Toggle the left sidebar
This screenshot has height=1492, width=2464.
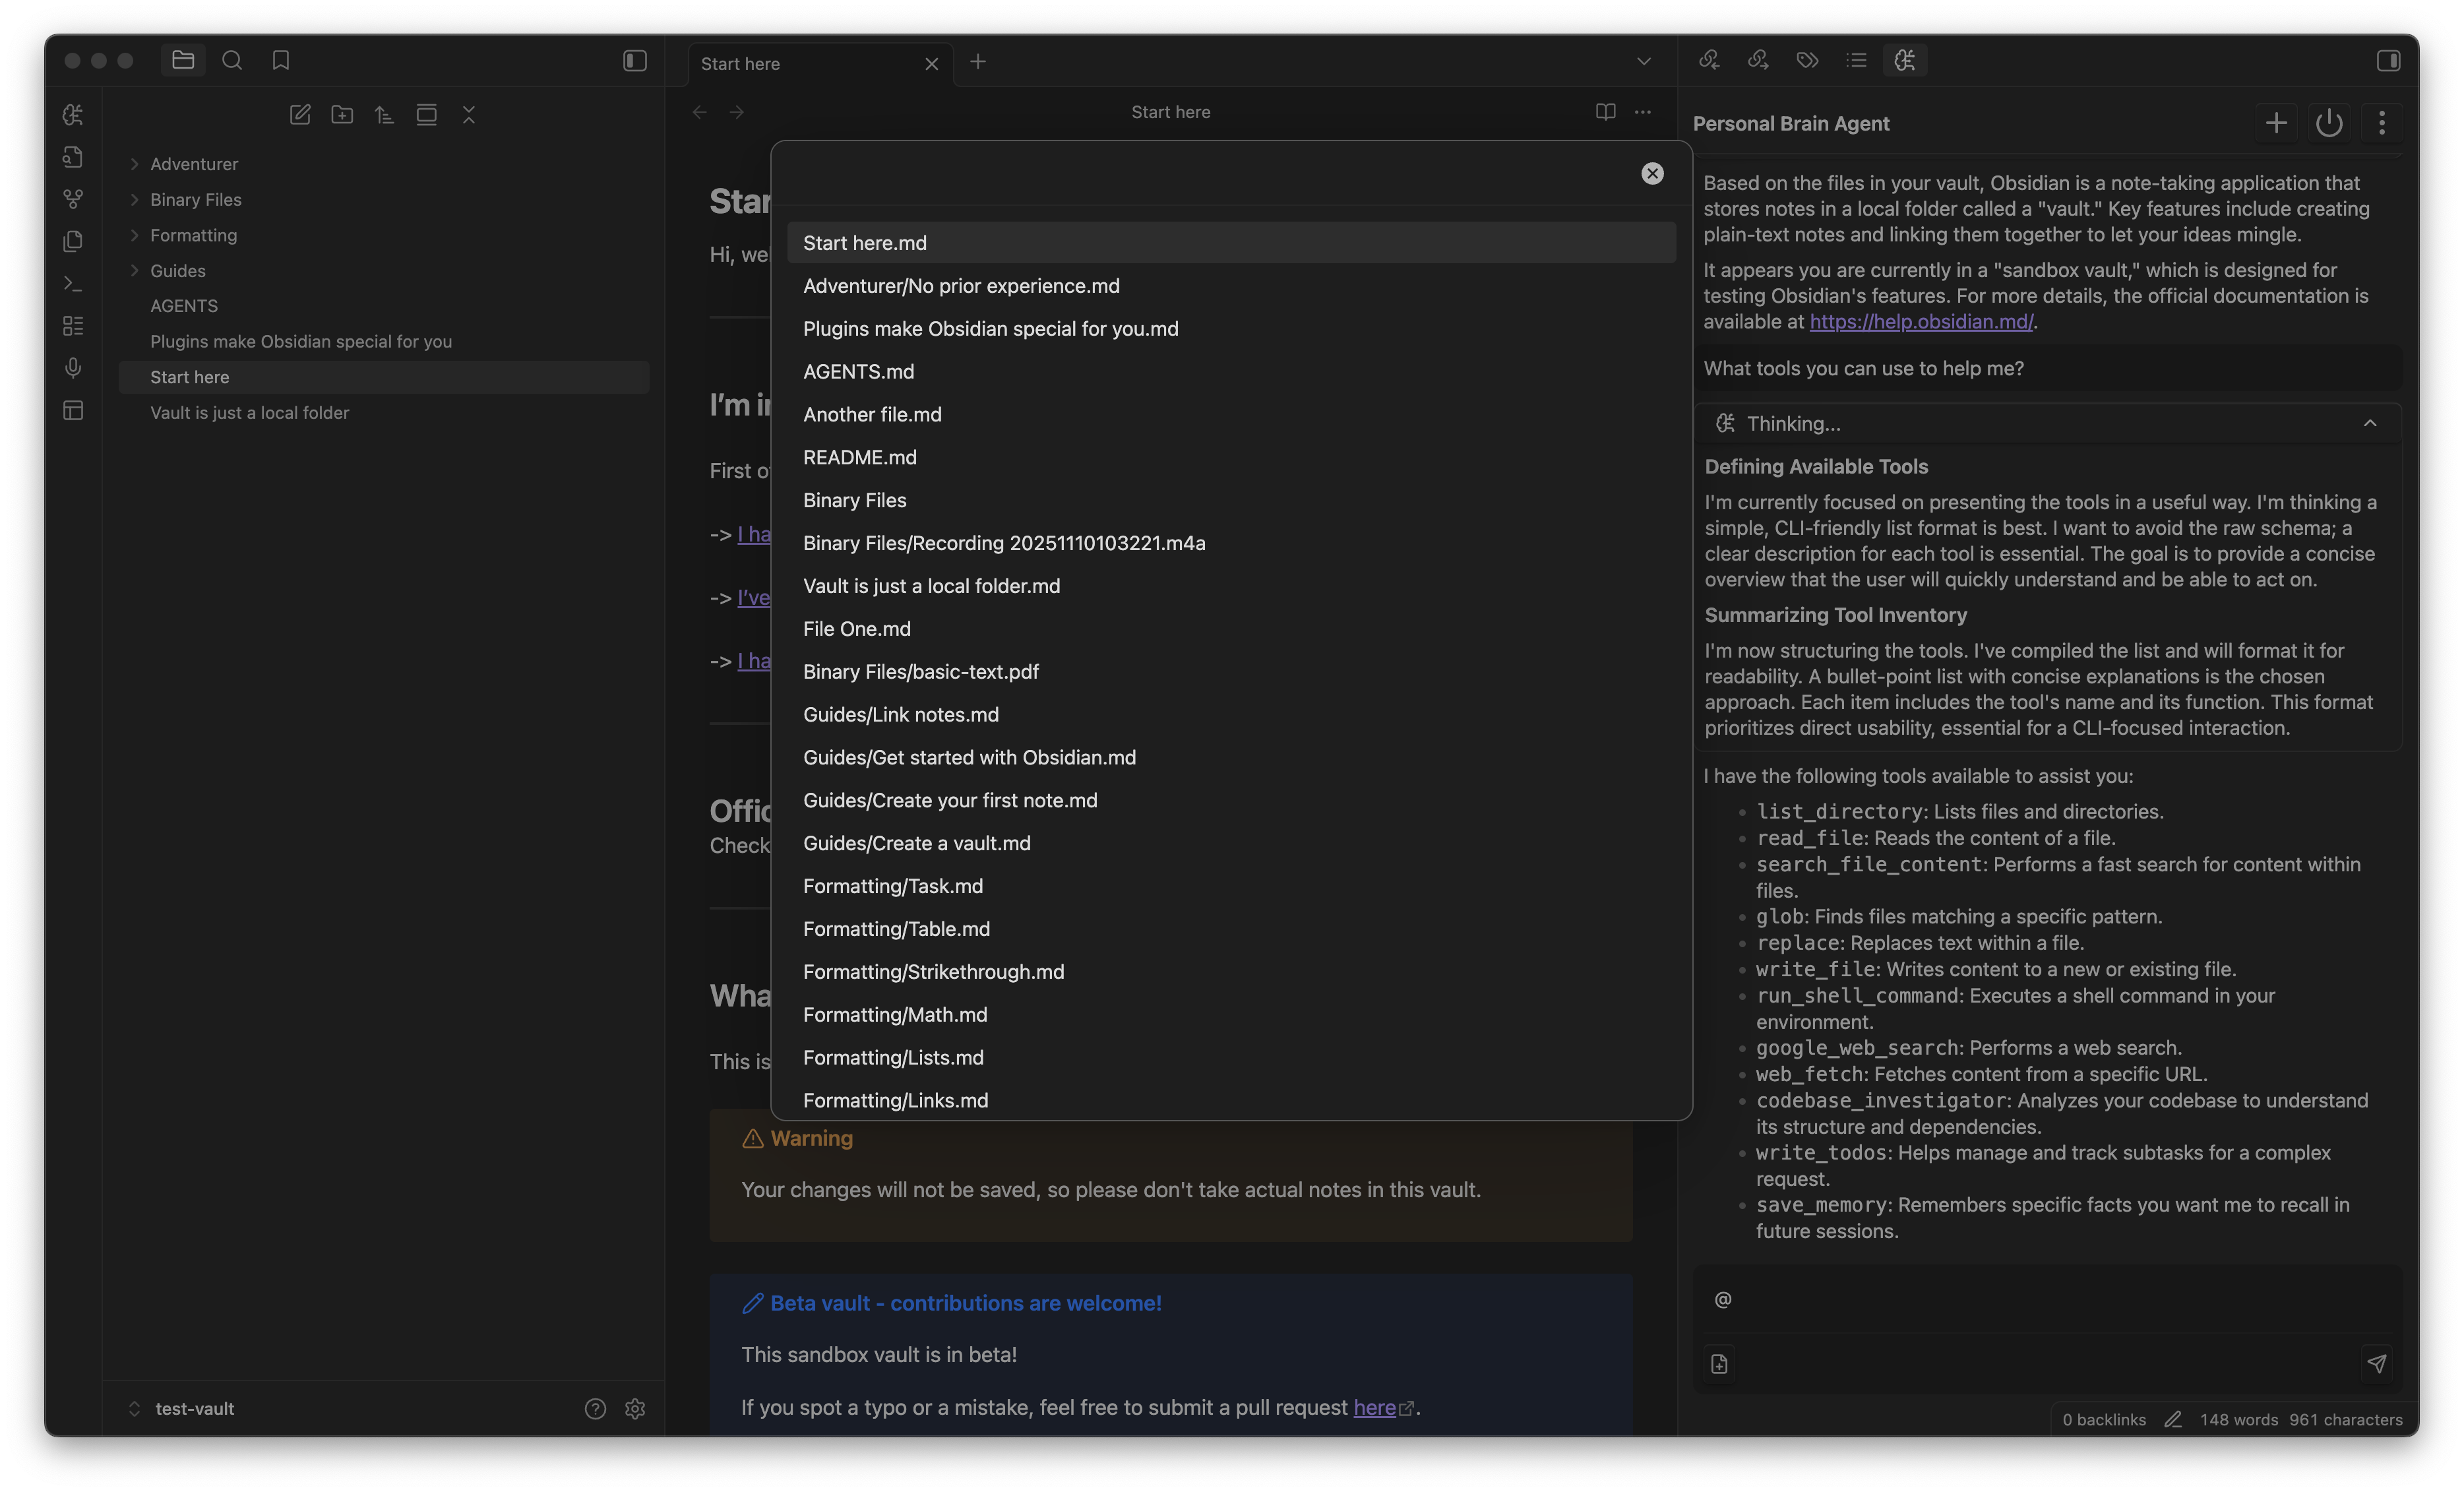click(x=635, y=61)
